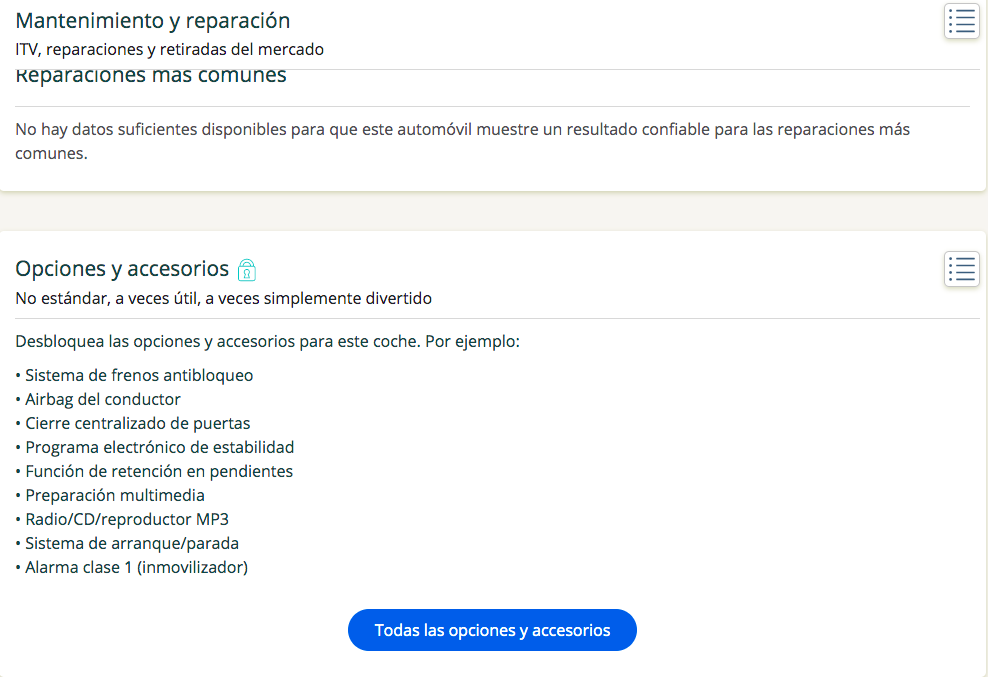988x677 pixels.
Task: Open the list menu icon in Opciones y accesorios
Action: click(x=962, y=269)
